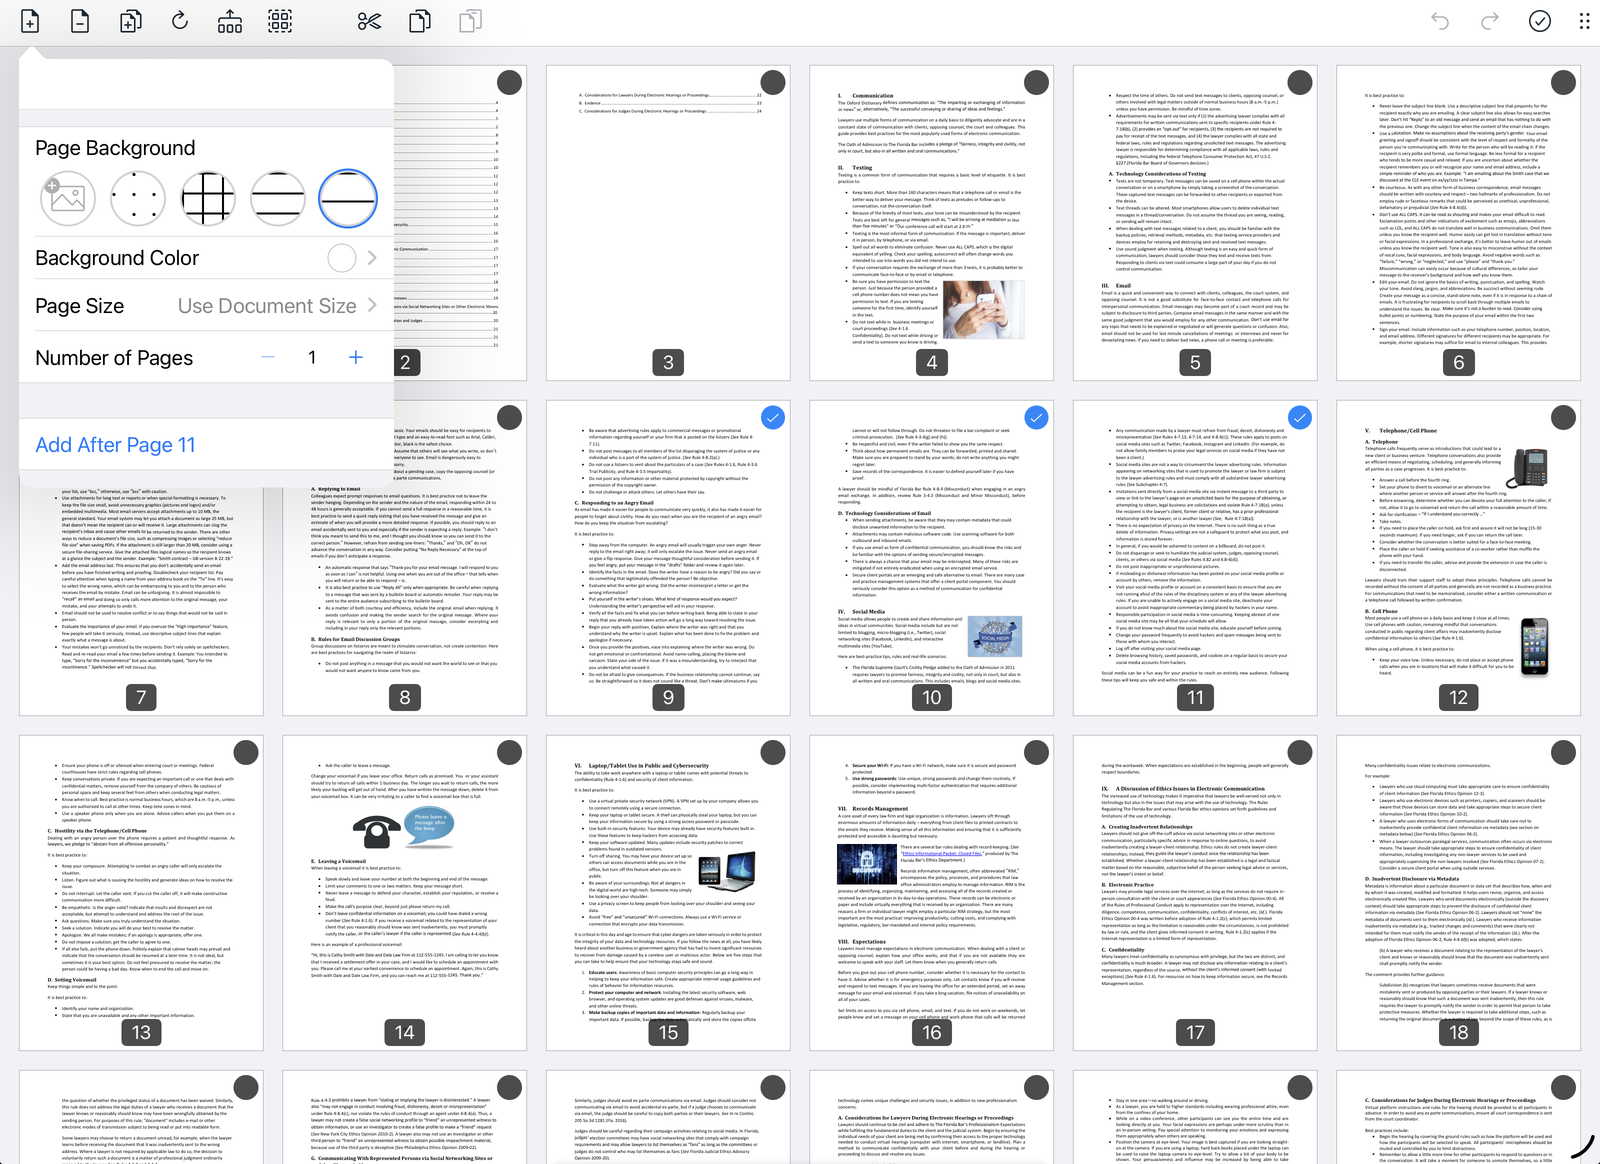Click the rotate page icon
Viewport: 1600px width, 1164px height.
180,20
